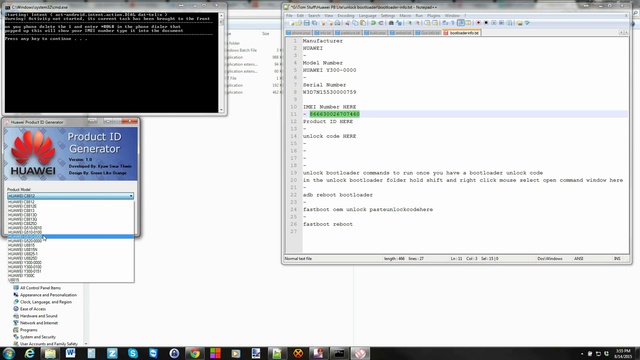Select HUAWEI C8812E in the model list

71,206
